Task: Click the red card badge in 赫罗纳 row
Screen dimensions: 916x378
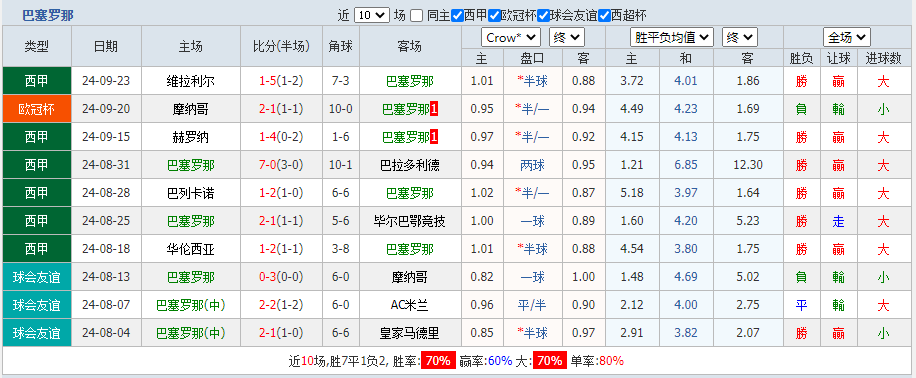Action: click(434, 137)
